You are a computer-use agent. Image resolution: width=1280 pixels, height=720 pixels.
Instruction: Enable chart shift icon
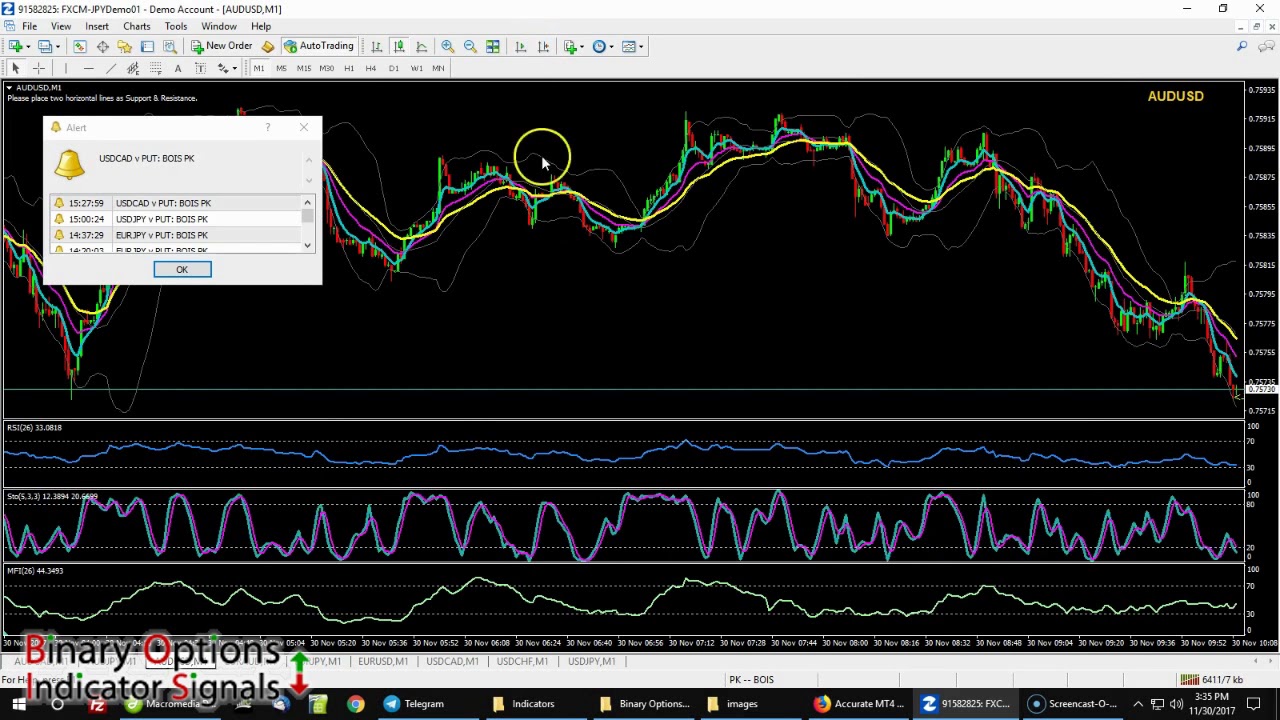tap(543, 46)
